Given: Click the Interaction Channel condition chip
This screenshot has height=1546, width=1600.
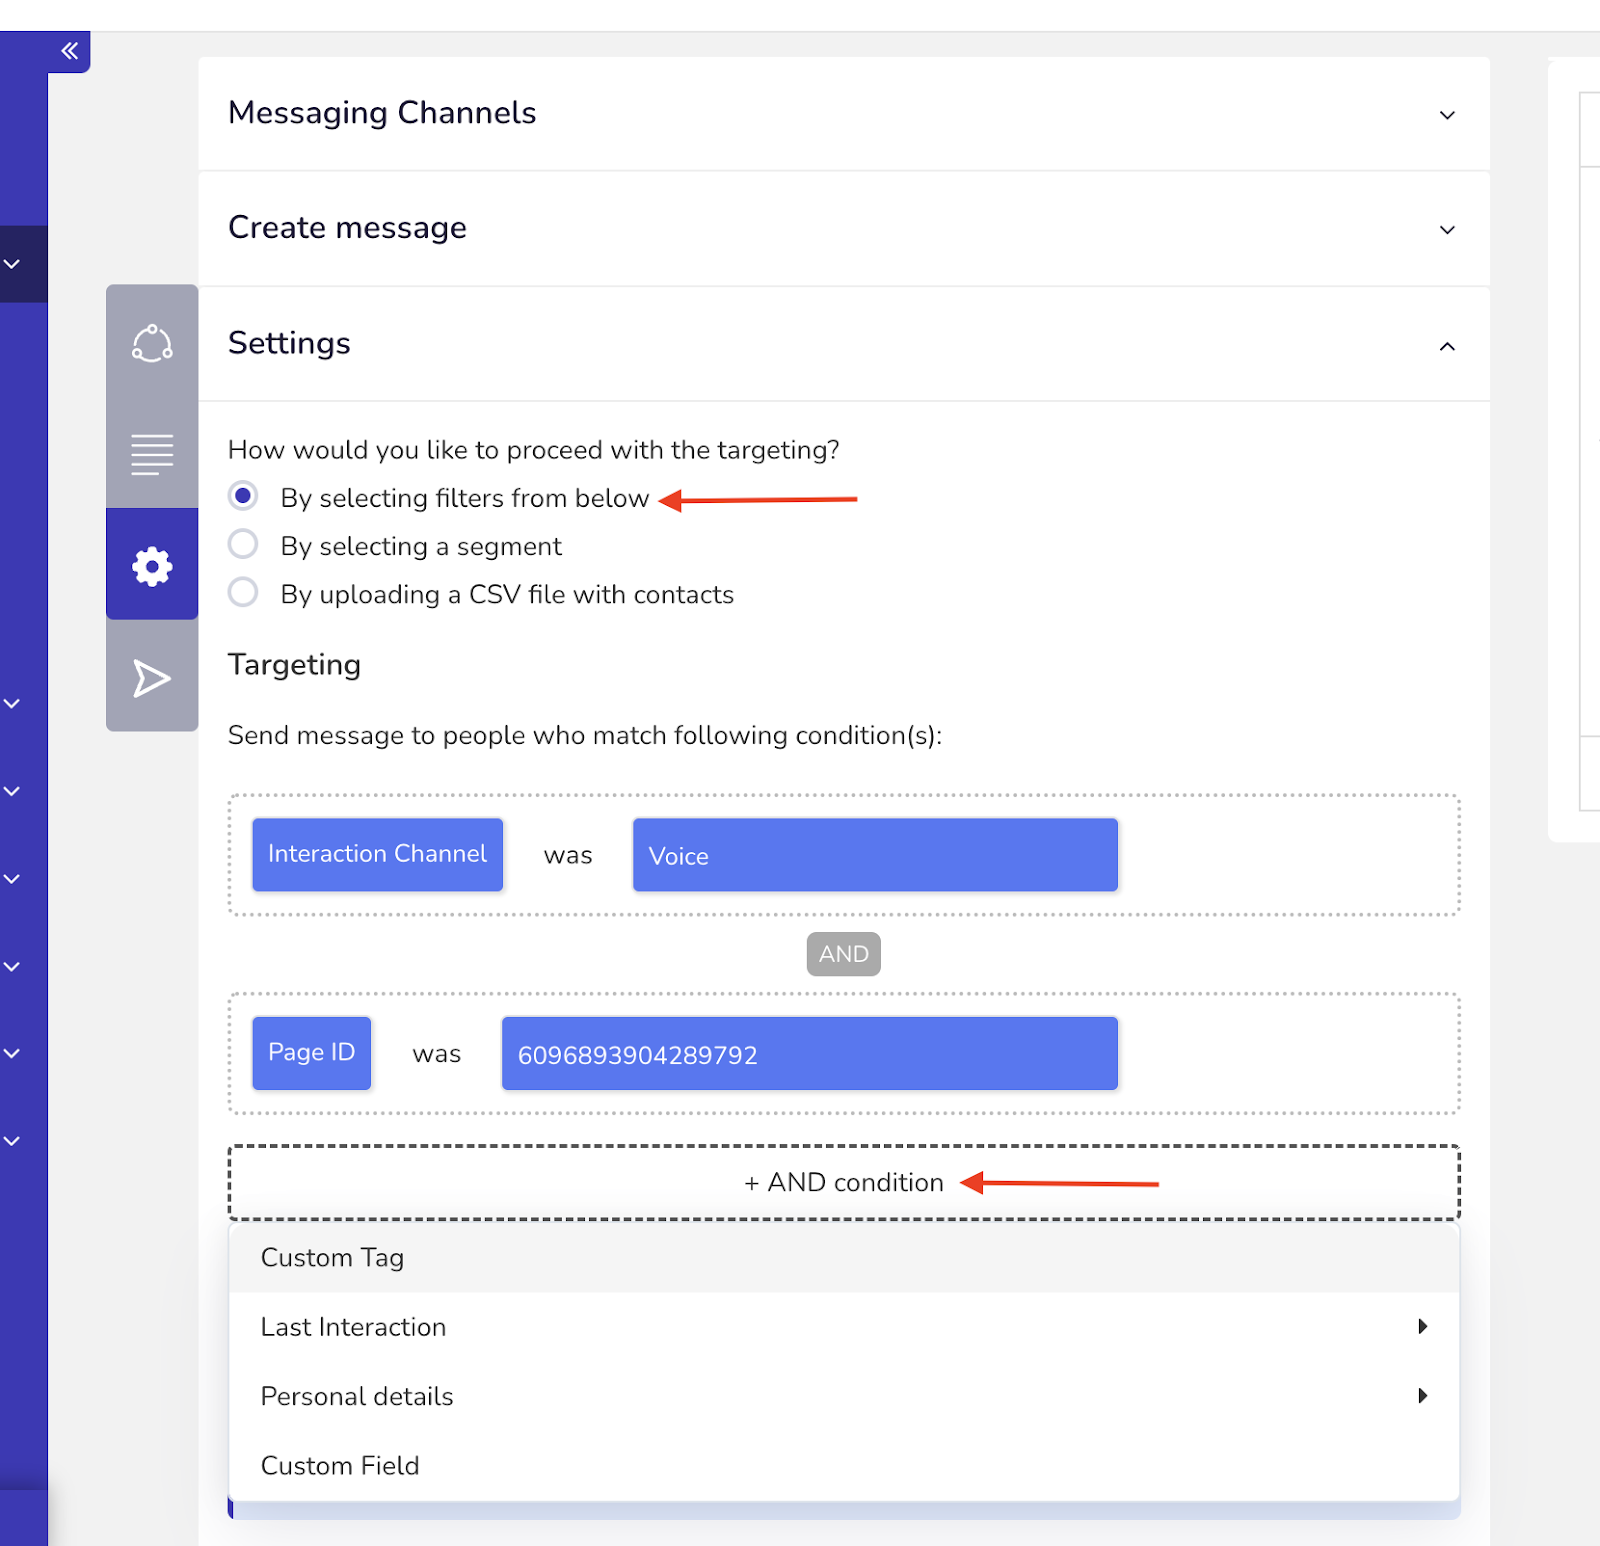Looking at the screenshot, I should pyautogui.click(x=377, y=854).
